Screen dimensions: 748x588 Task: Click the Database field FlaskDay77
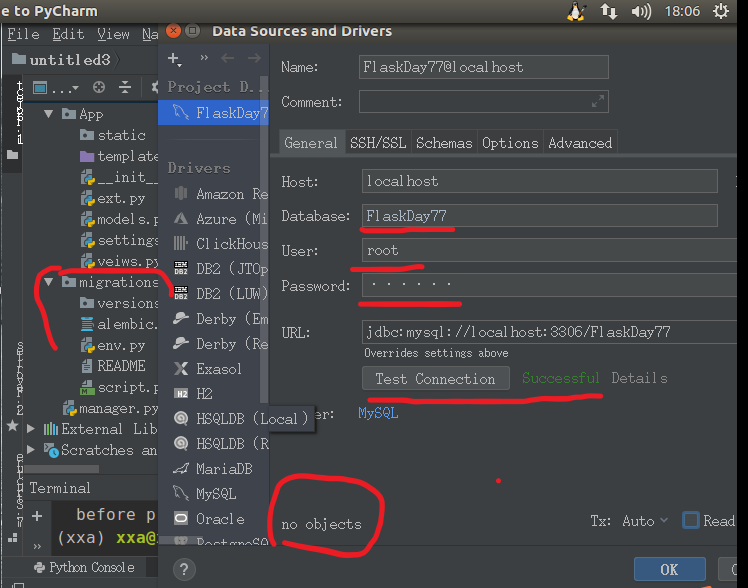pyautogui.click(x=540, y=216)
